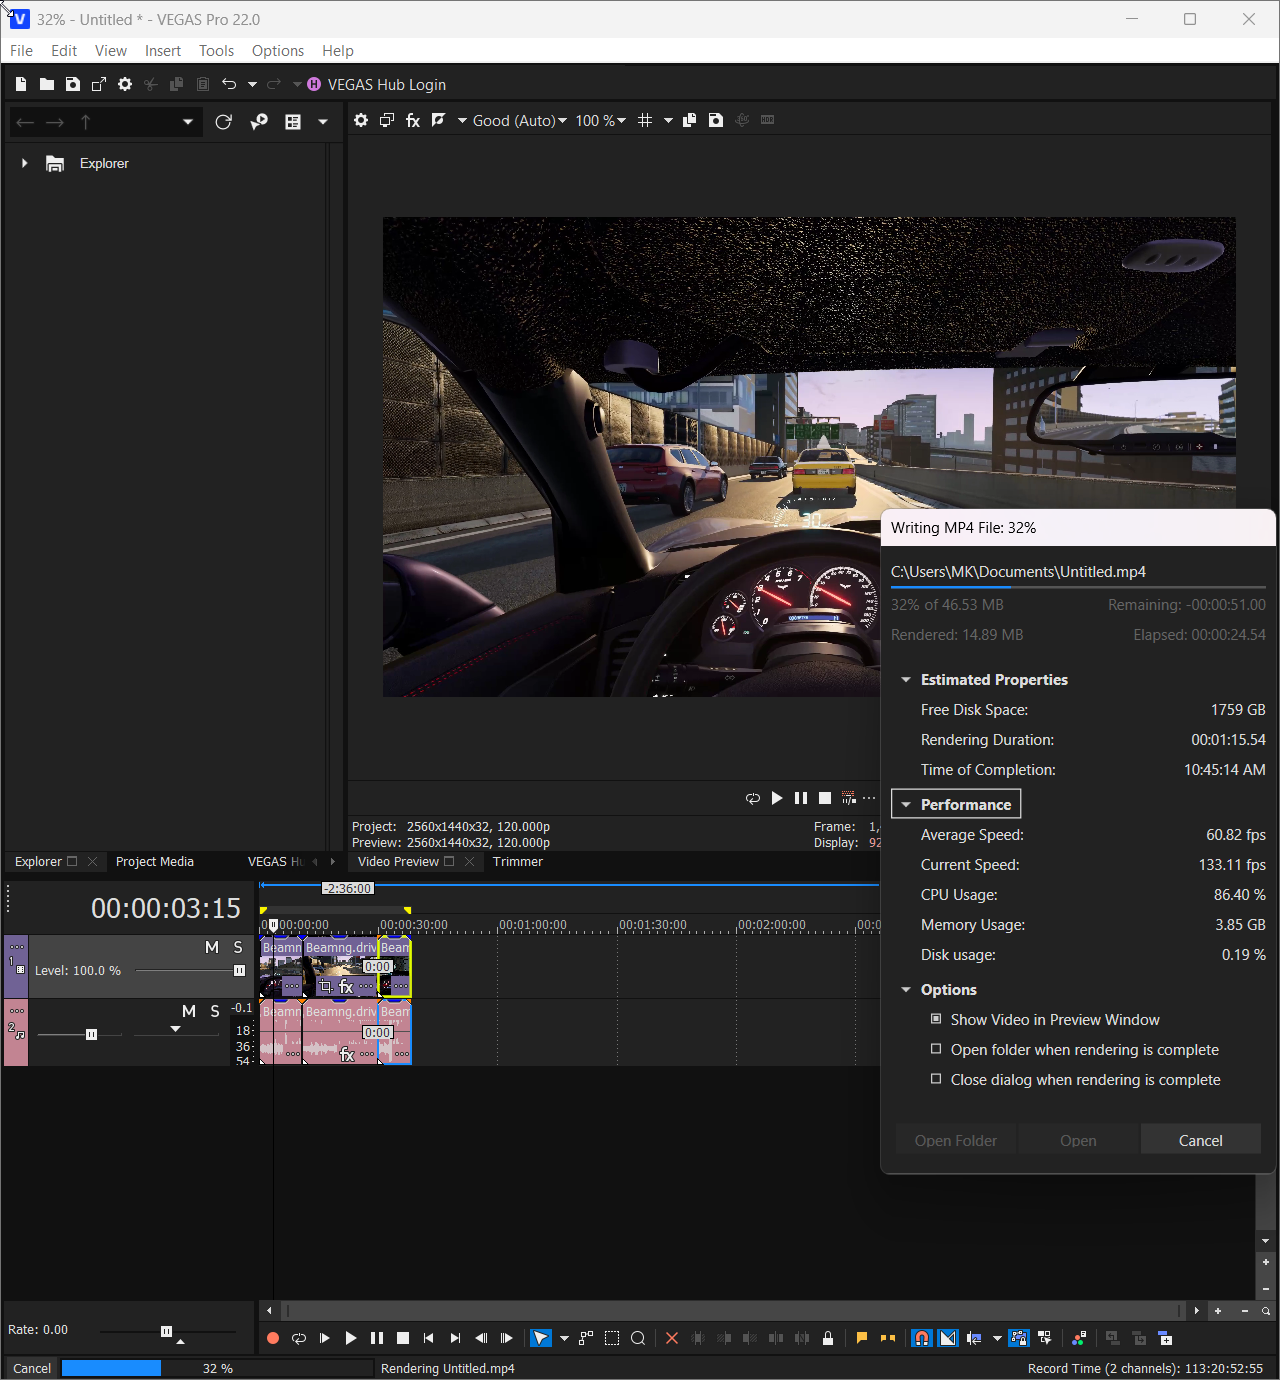Open project properties gear in main toolbar
The height and width of the screenshot is (1380, 1280).
(x=125, y=85)
